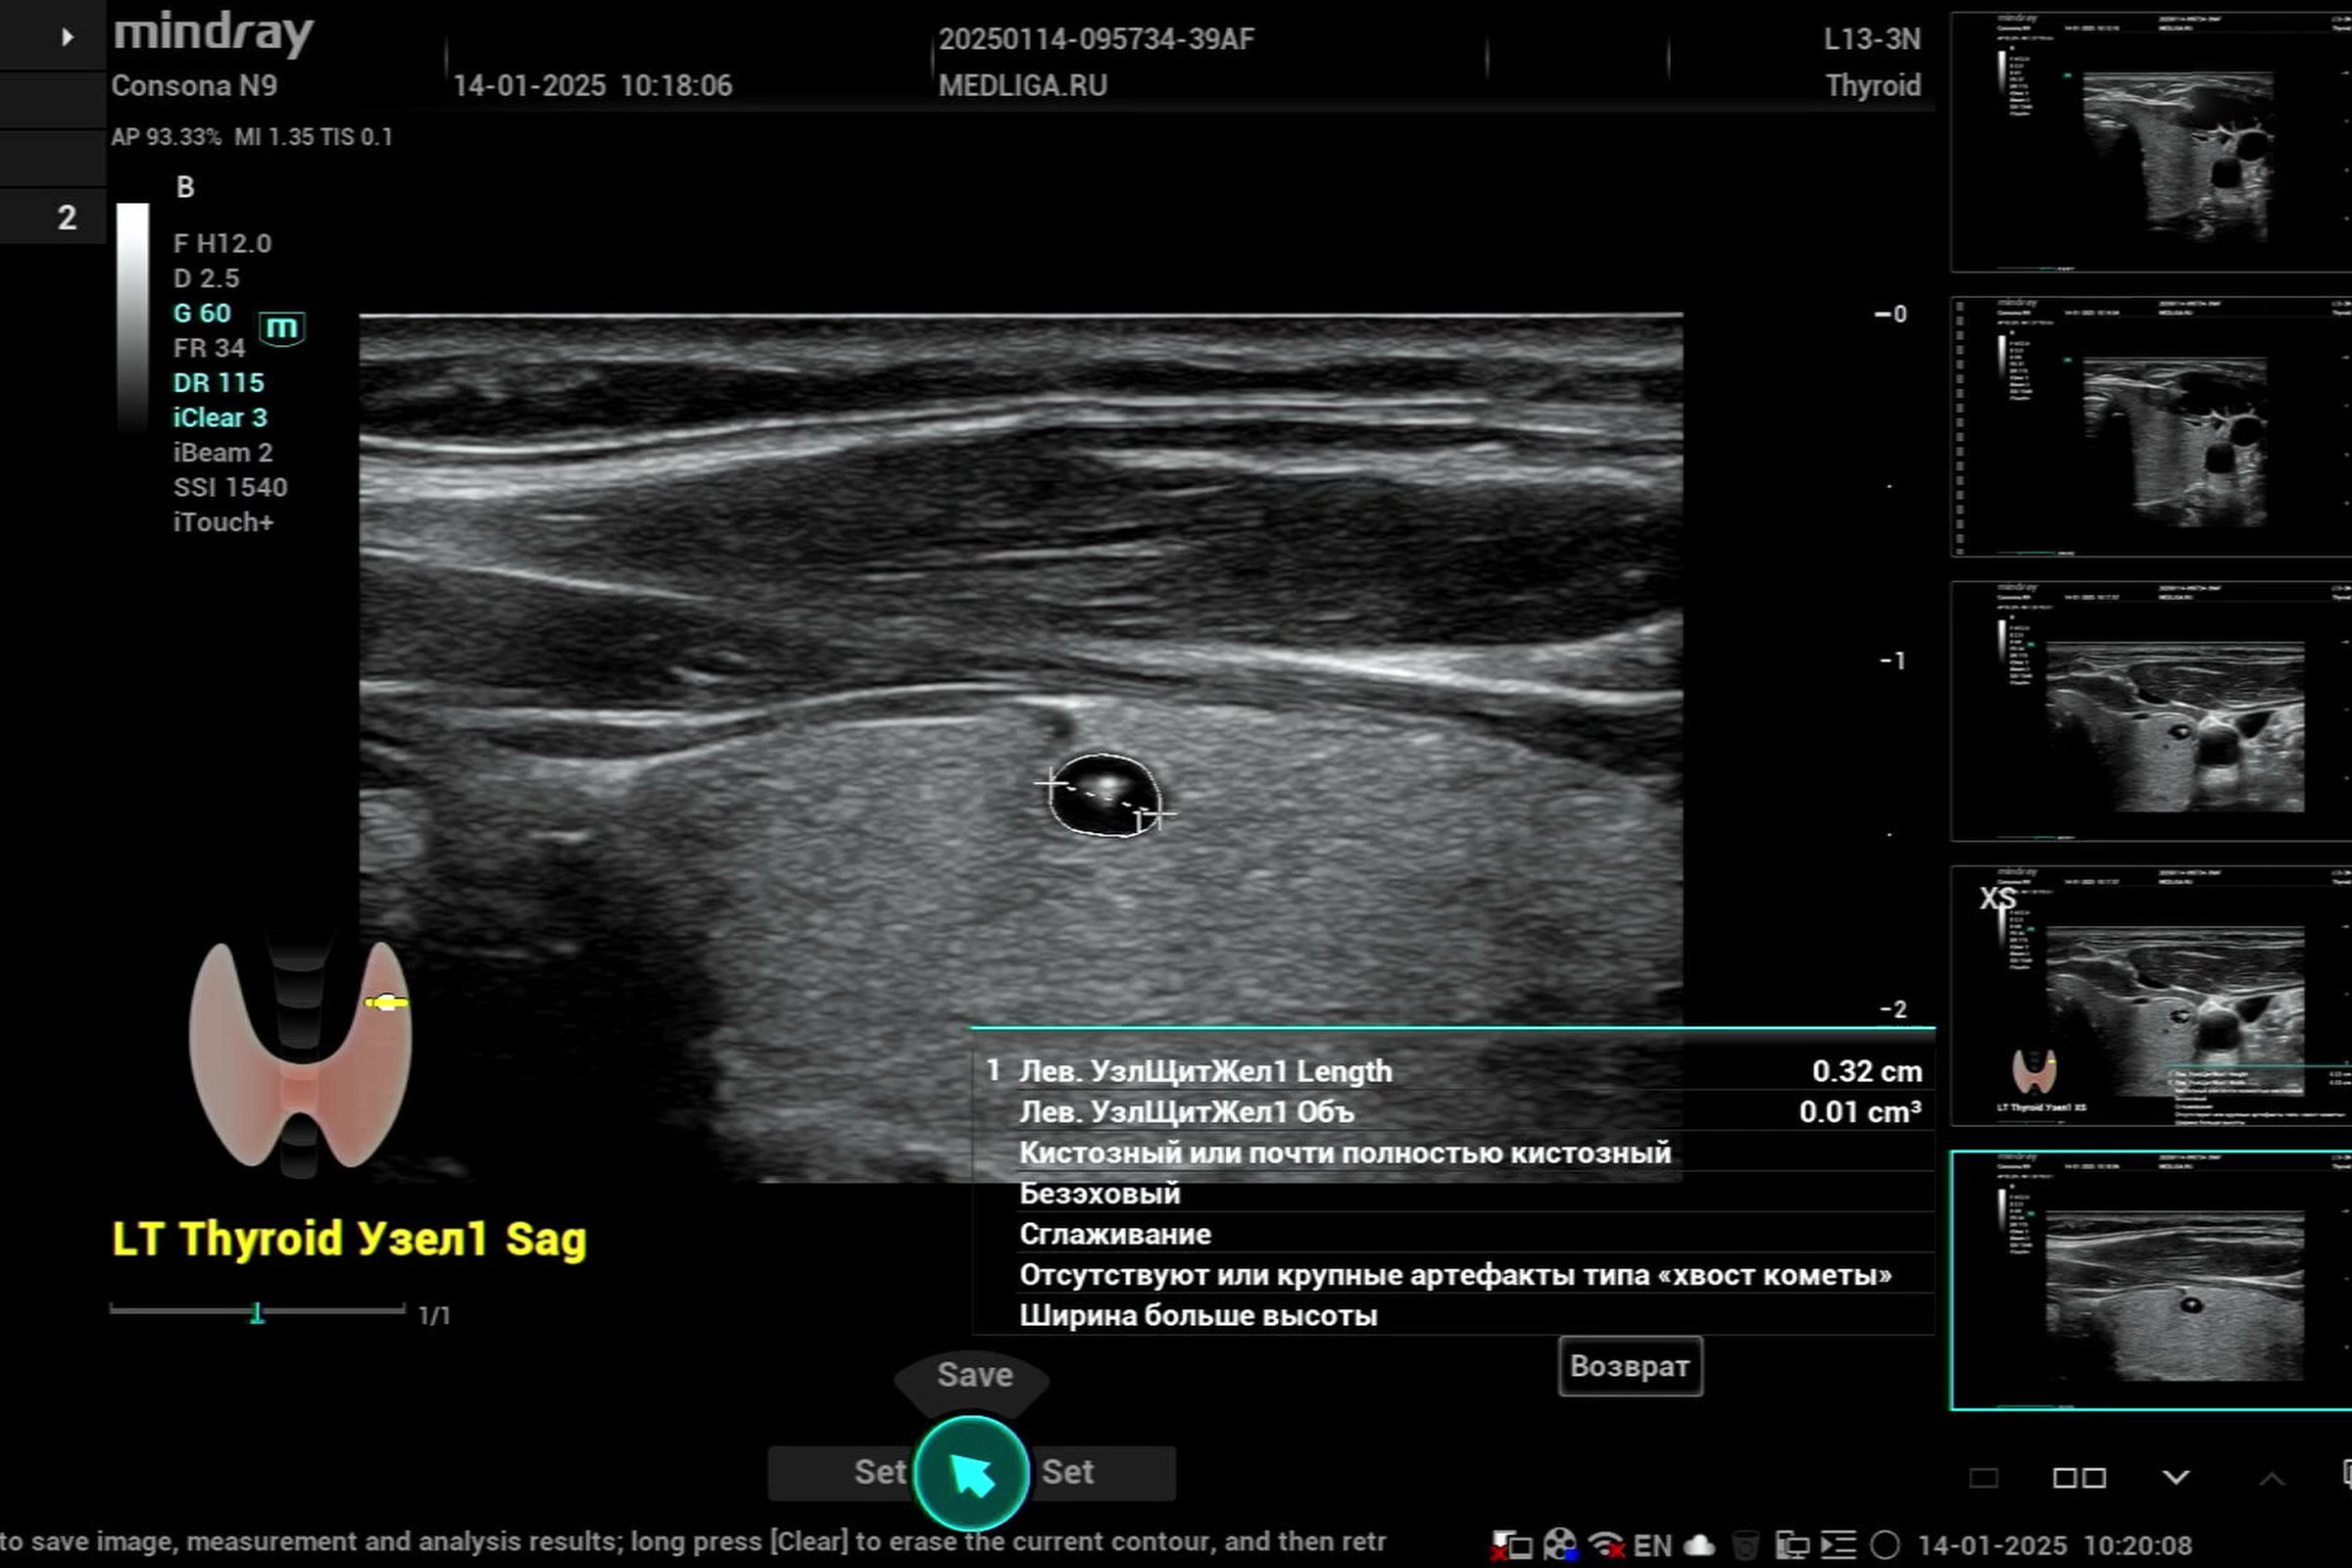Open the cloud storage status icon
Viewport: 2352px width, 1568px height.
point(1699,1545)
